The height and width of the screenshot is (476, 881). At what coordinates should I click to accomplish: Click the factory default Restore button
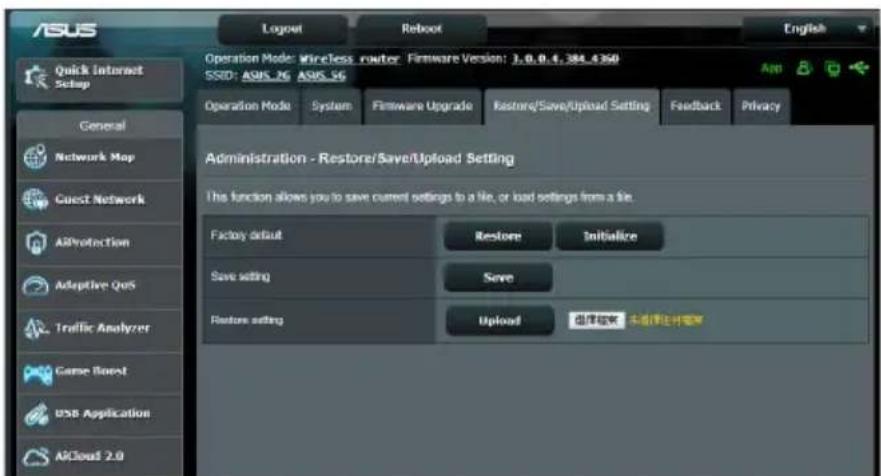coord(498,237)
